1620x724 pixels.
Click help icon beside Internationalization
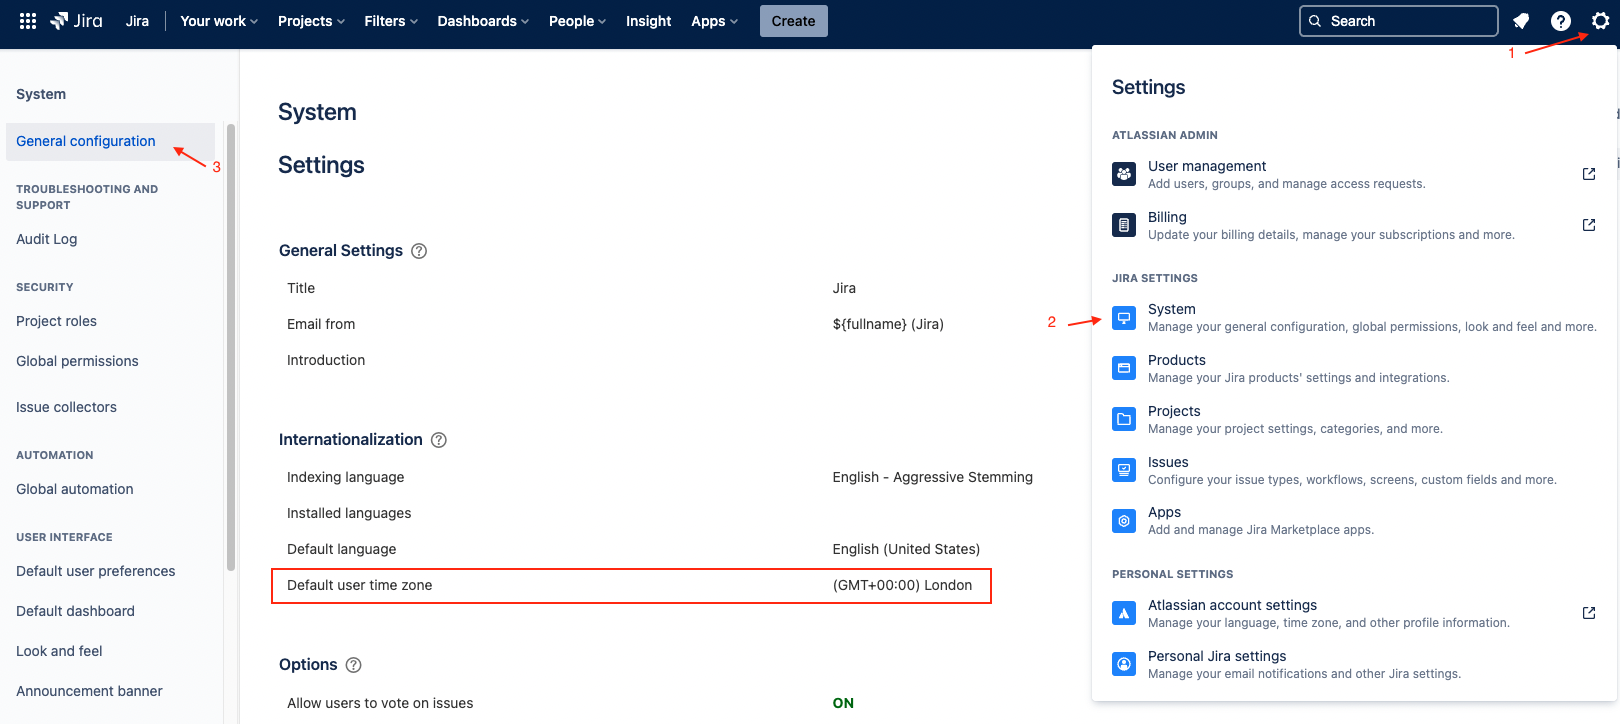pyautogui.click(x=439, y=440)
